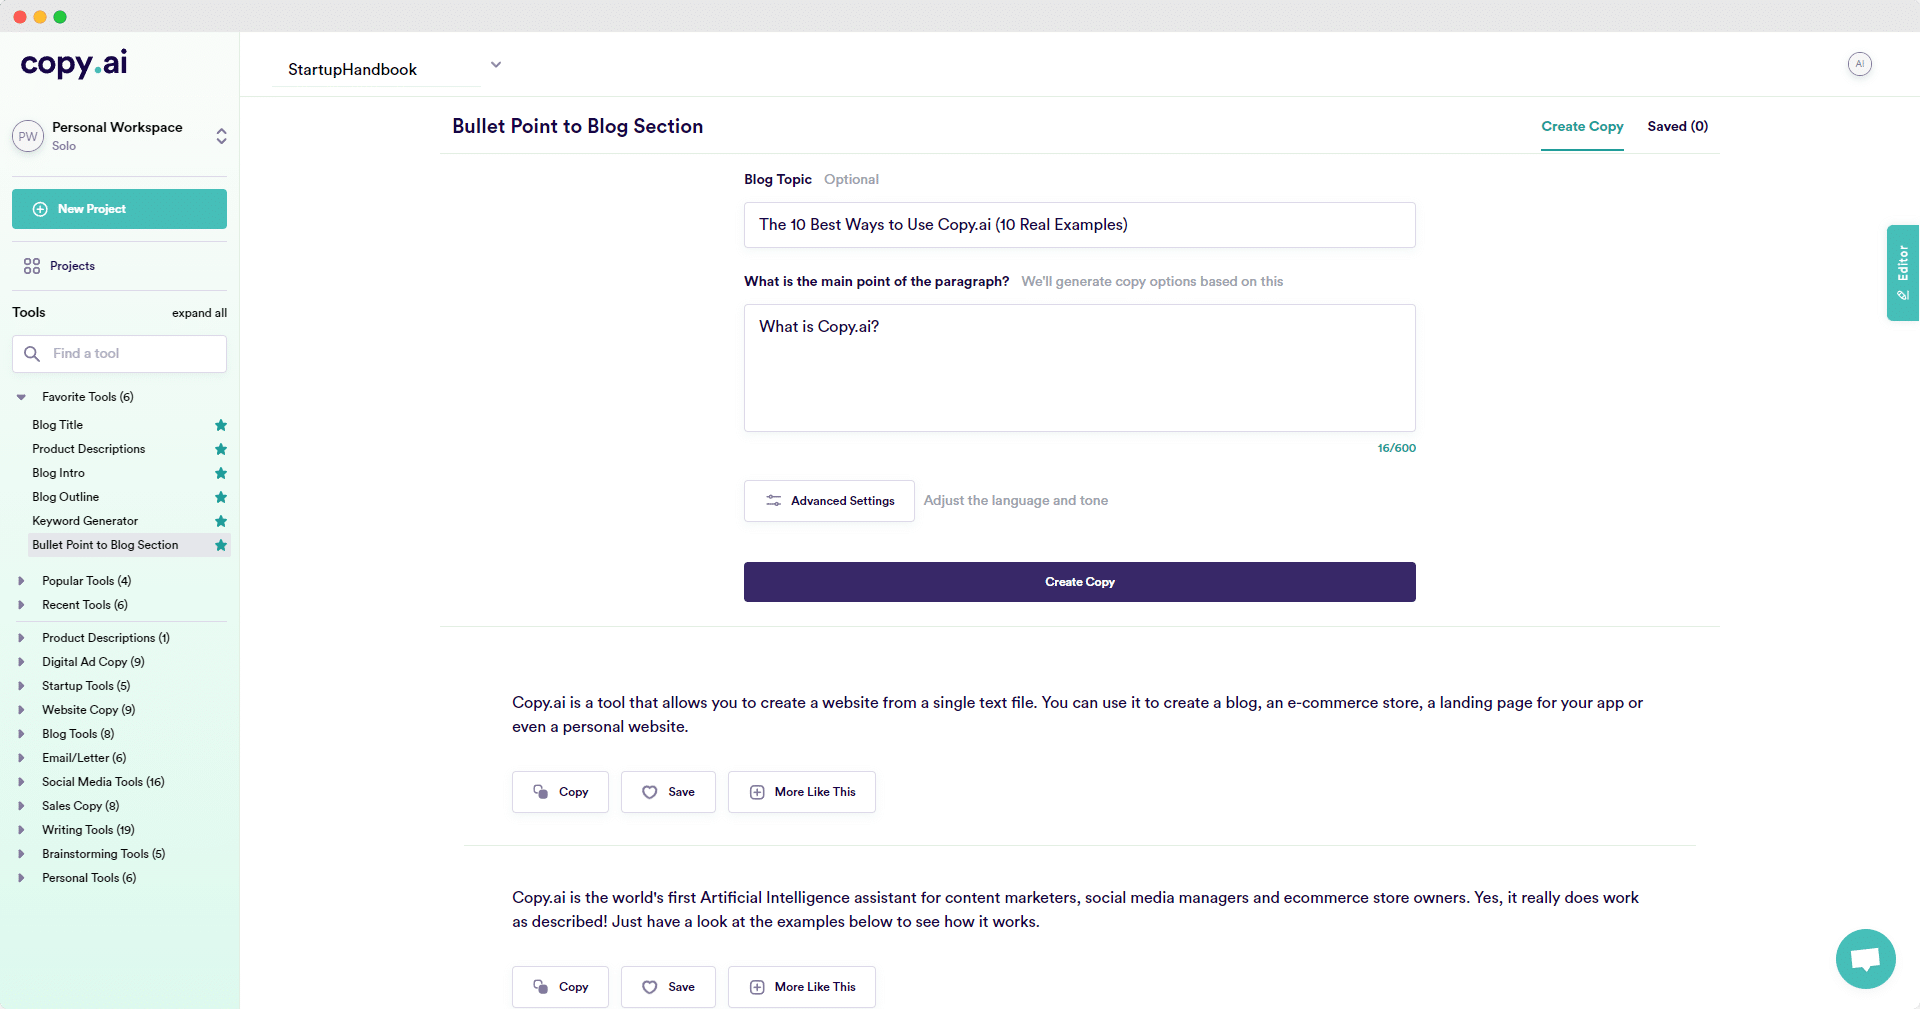Click the heart icon on first Save button
Image resolution: width=1920 pixels, height=1009 pixels.
tap(650, 792)
